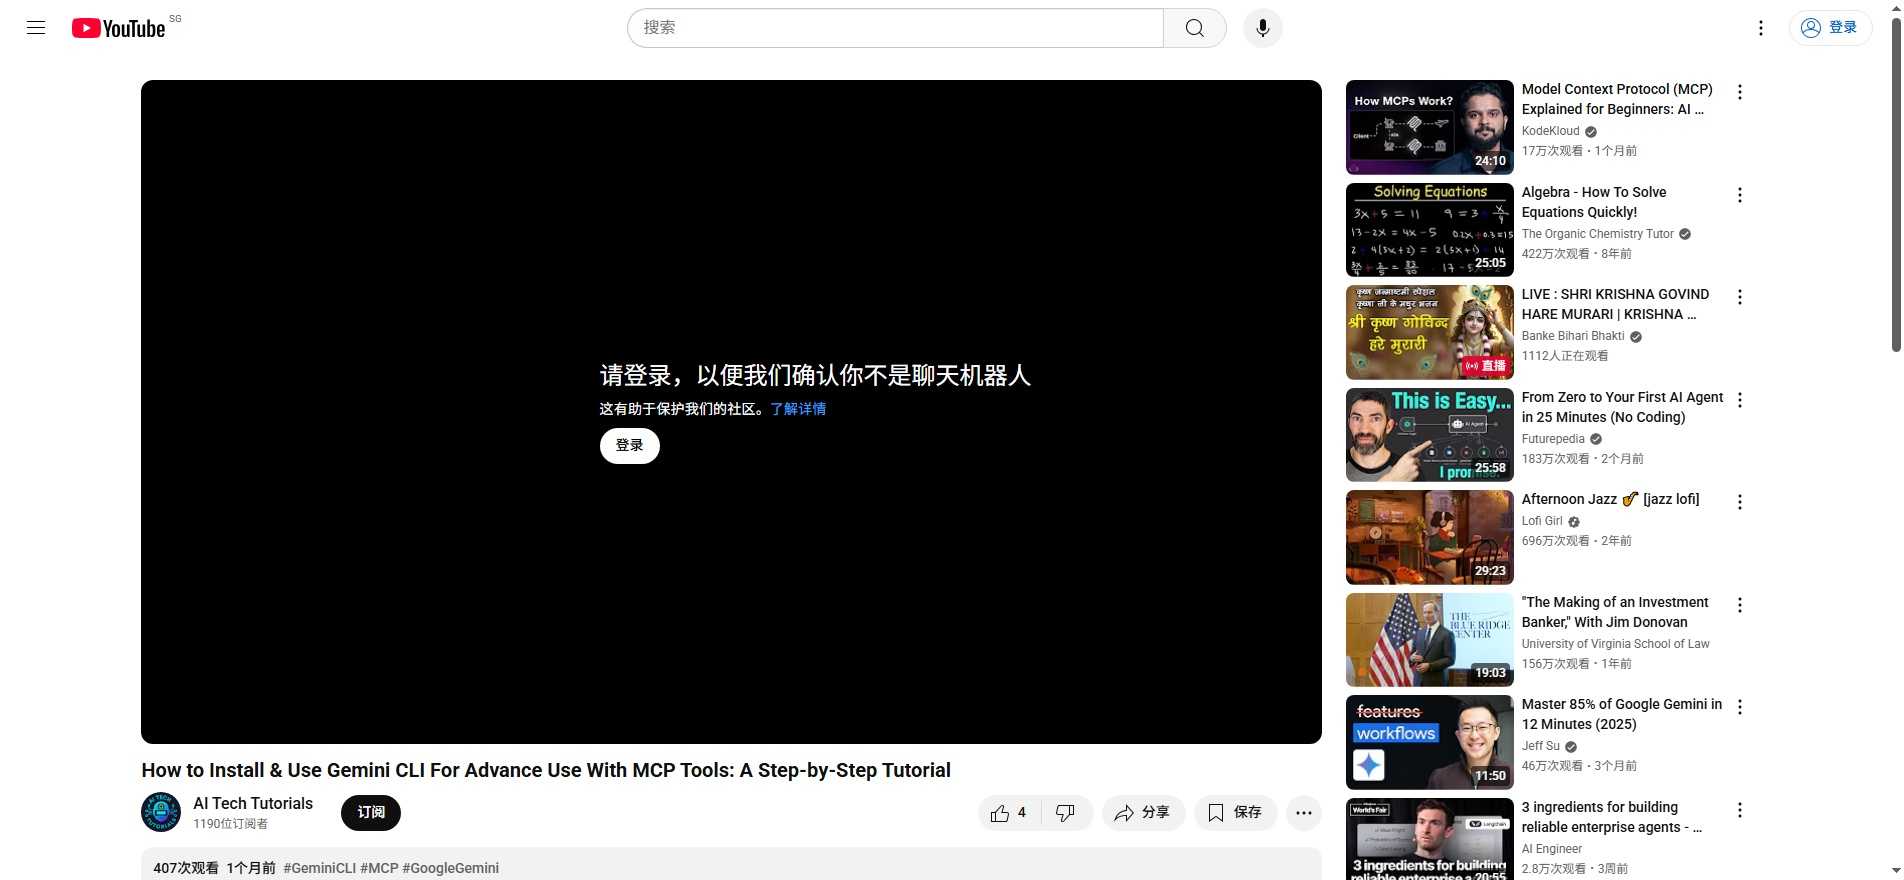This screenshot has height=880, width=1904.
Task: Visit The Organic Chemistry Tutor channel
Action: [x=1598, y=234]
